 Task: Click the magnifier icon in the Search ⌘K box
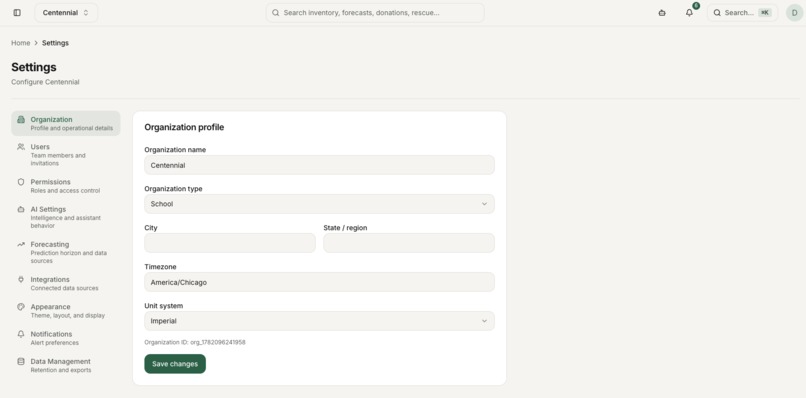[717, 13]
